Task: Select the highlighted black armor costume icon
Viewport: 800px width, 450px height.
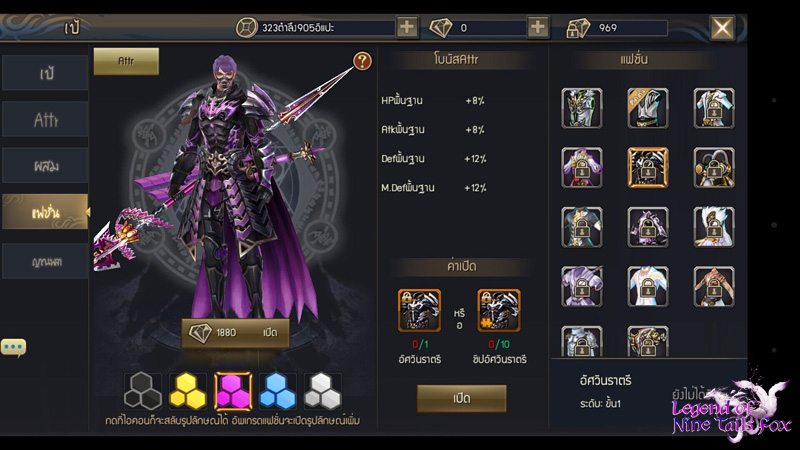Action: coord(647,168)
